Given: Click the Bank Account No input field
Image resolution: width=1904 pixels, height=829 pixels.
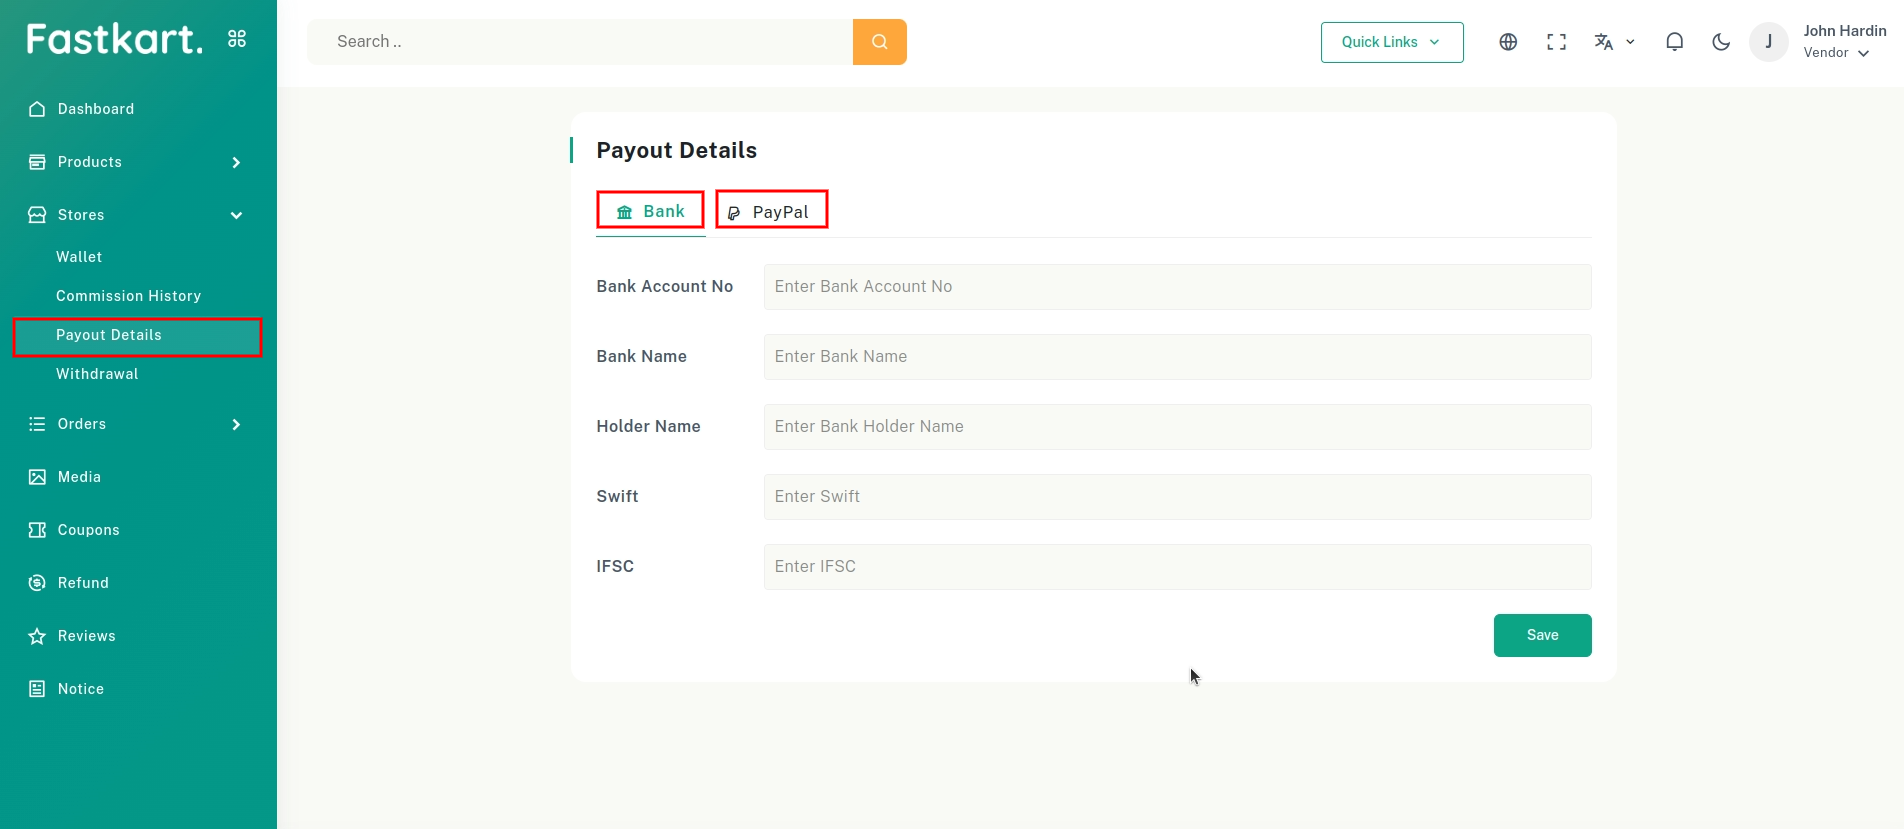Looking at the screenshot, I should coord(1176,287).
